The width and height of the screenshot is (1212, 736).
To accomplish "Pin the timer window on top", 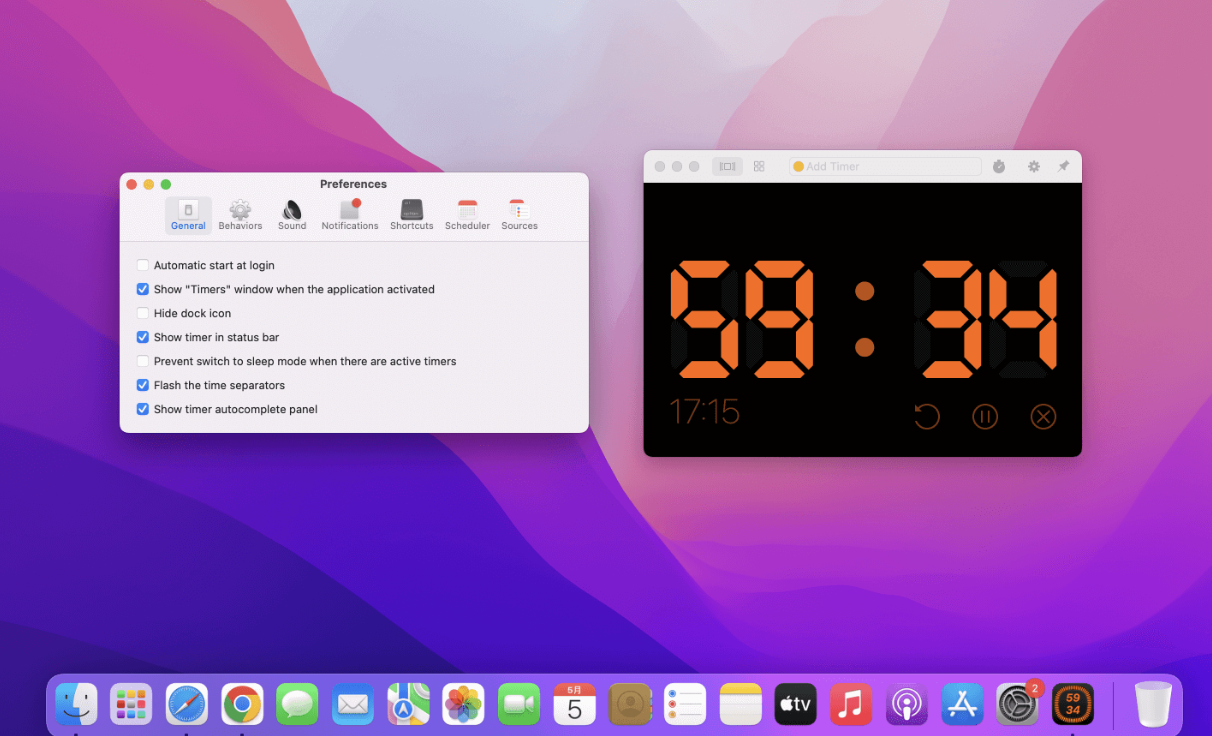I will [x=1063, y=167].
